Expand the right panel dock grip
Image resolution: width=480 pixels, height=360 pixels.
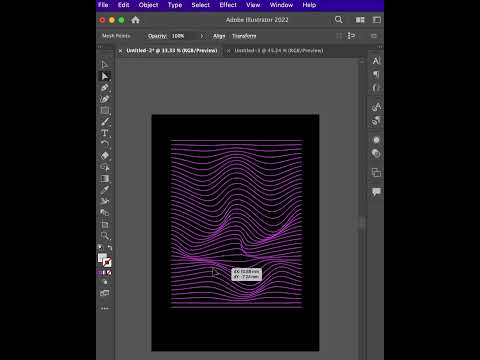point(380,47)
